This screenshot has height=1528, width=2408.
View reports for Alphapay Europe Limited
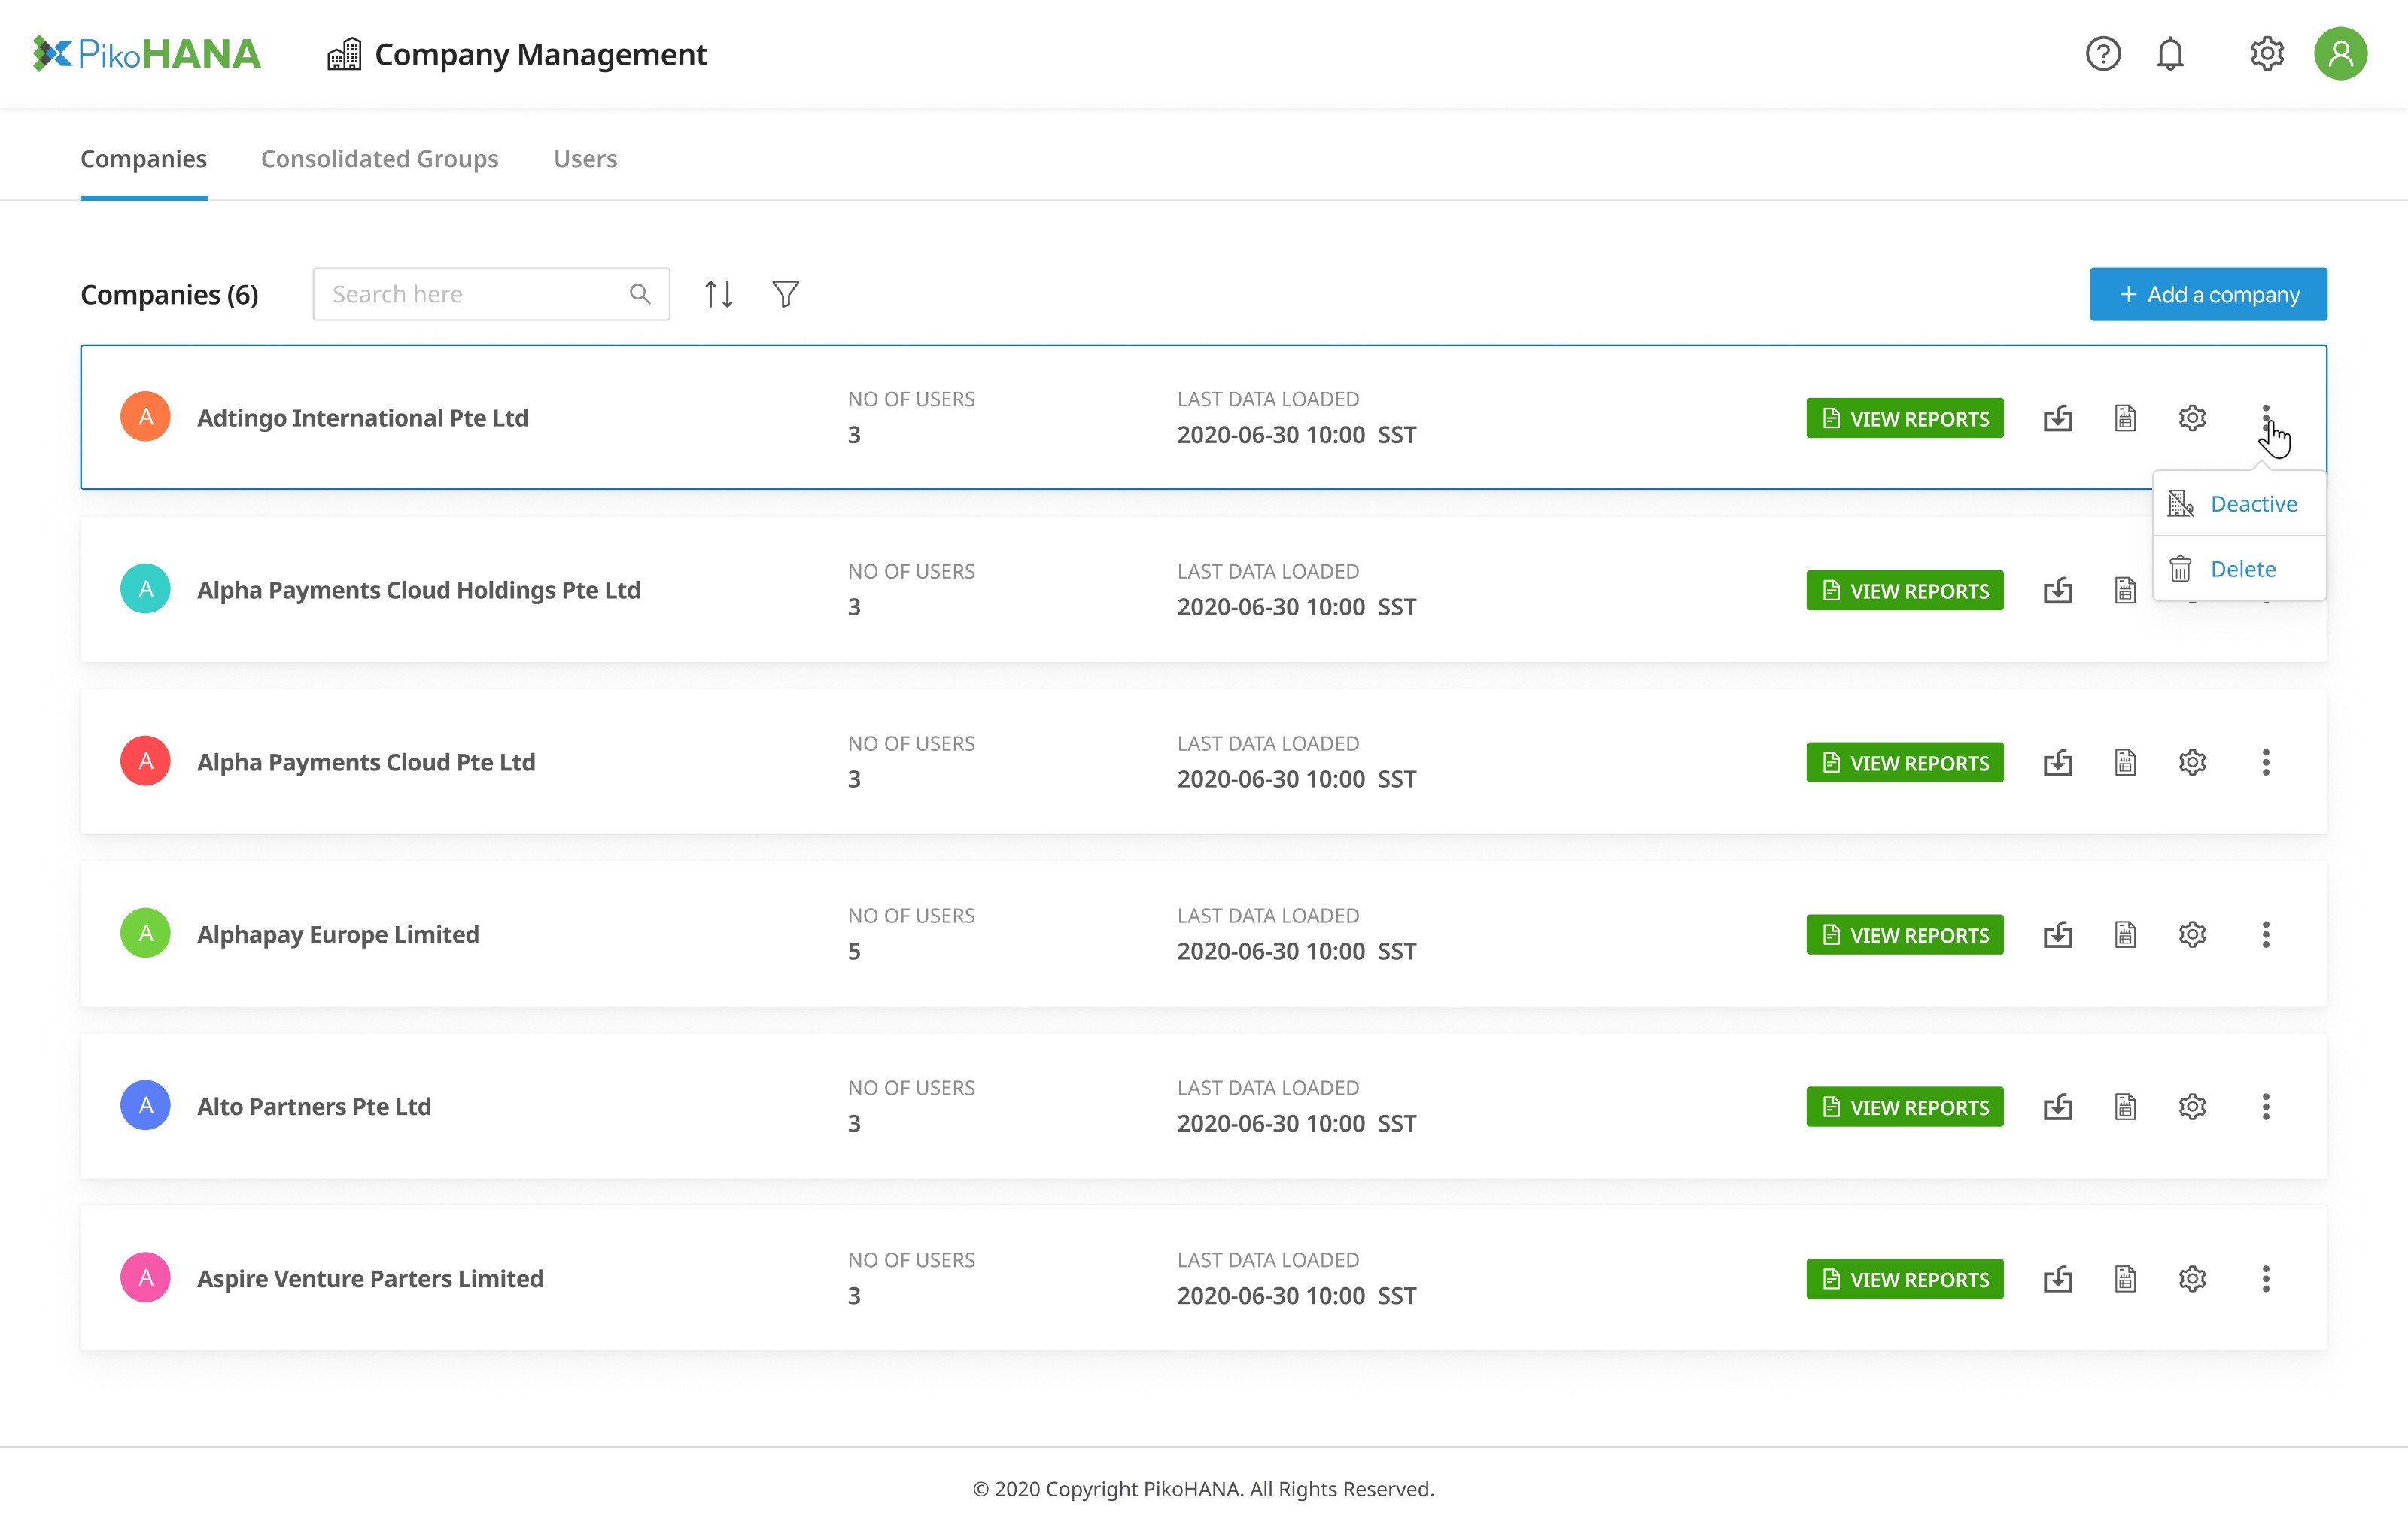click(1904, 934)
